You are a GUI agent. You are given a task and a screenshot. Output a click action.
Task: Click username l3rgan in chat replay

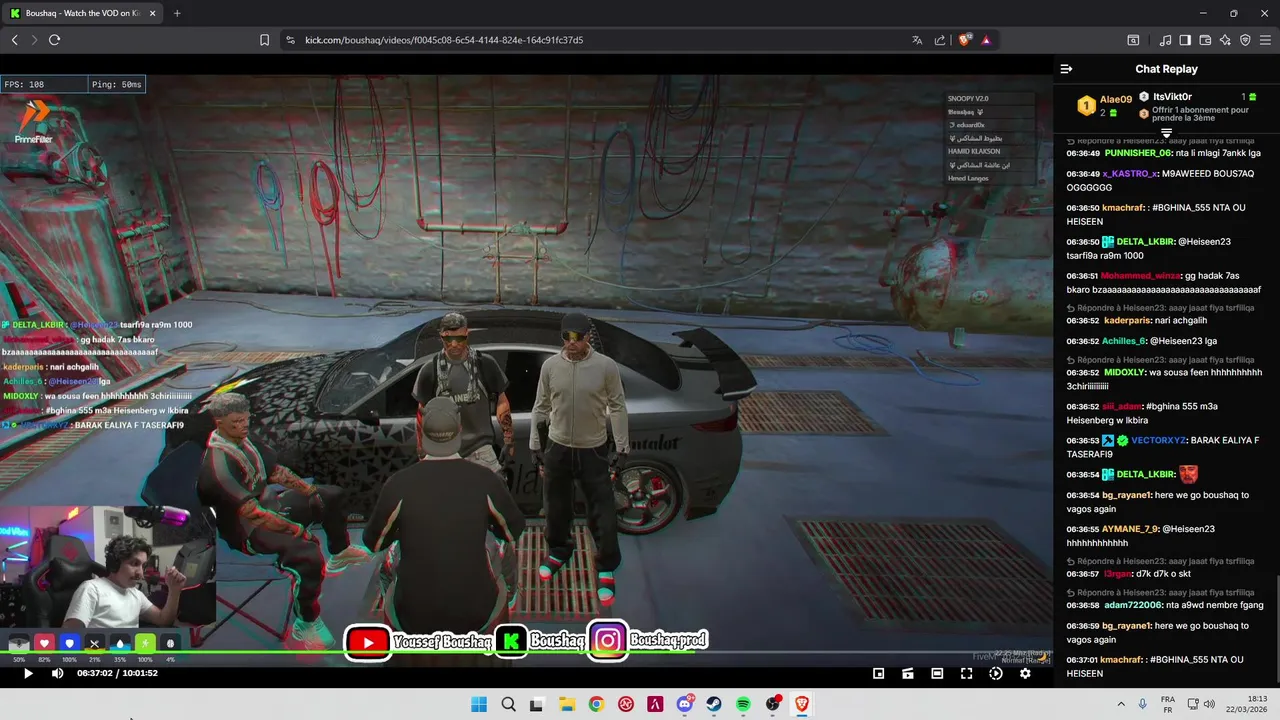[1116, 574]
